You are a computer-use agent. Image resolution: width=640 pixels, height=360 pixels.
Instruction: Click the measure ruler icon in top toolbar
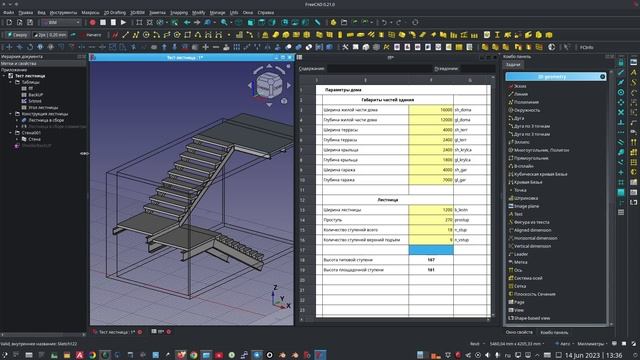(x=317, y=22)
